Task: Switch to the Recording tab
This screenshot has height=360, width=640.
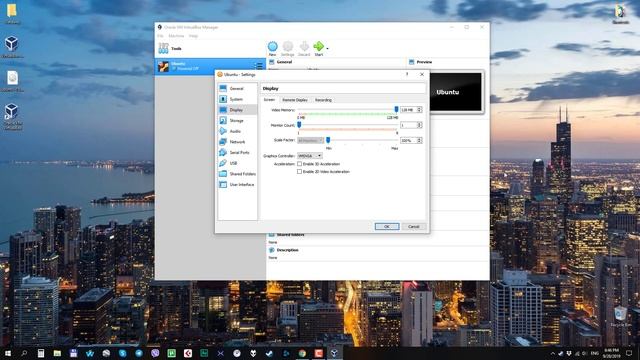Action: click(323, 100)
